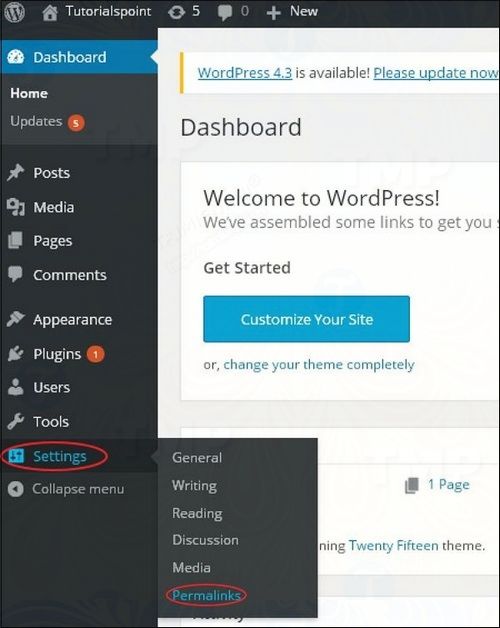Choose General in the Settings submenu
The image size is (500, 628).
[197, 457]
